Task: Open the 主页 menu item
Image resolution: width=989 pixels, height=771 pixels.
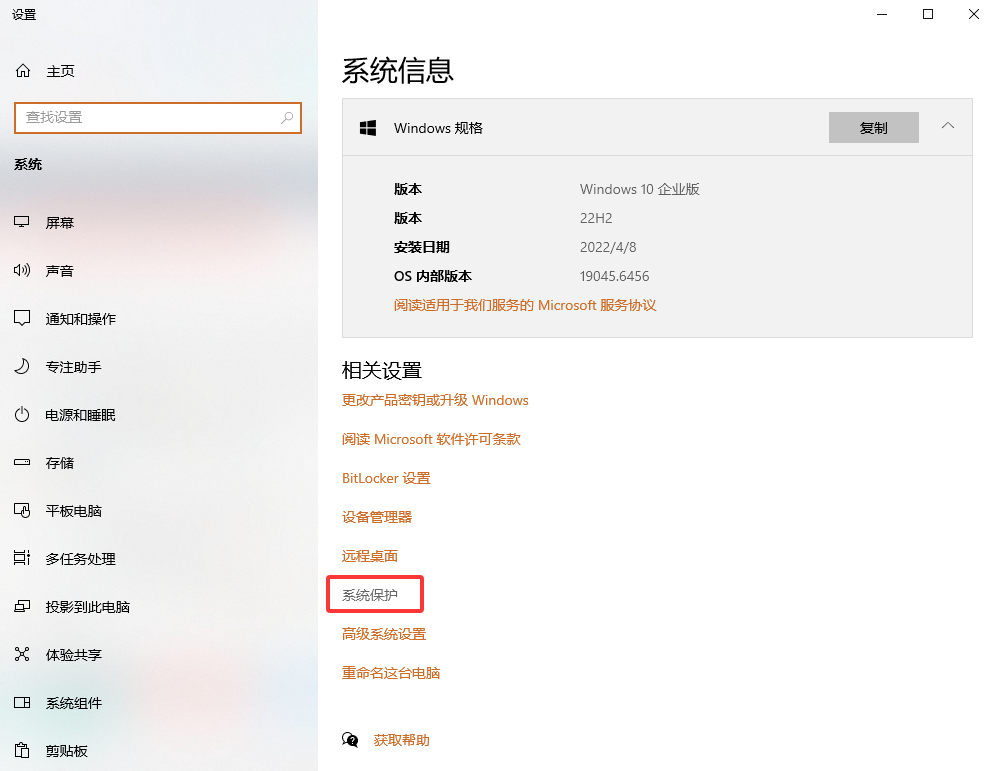Action: (x=61, y=71)
